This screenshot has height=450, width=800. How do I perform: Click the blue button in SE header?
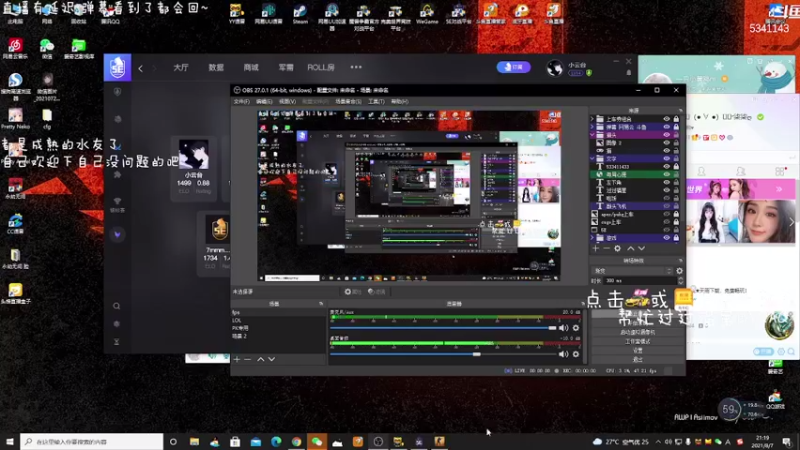(x=513, y=67)
